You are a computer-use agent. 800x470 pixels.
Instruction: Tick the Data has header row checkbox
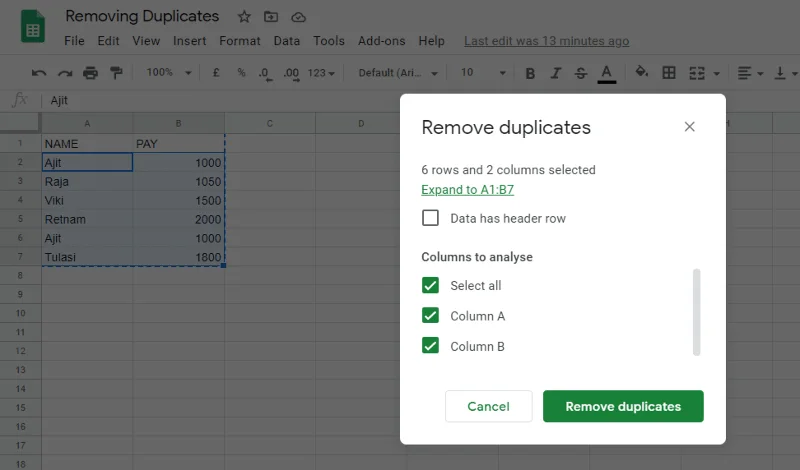pos(430,218)
